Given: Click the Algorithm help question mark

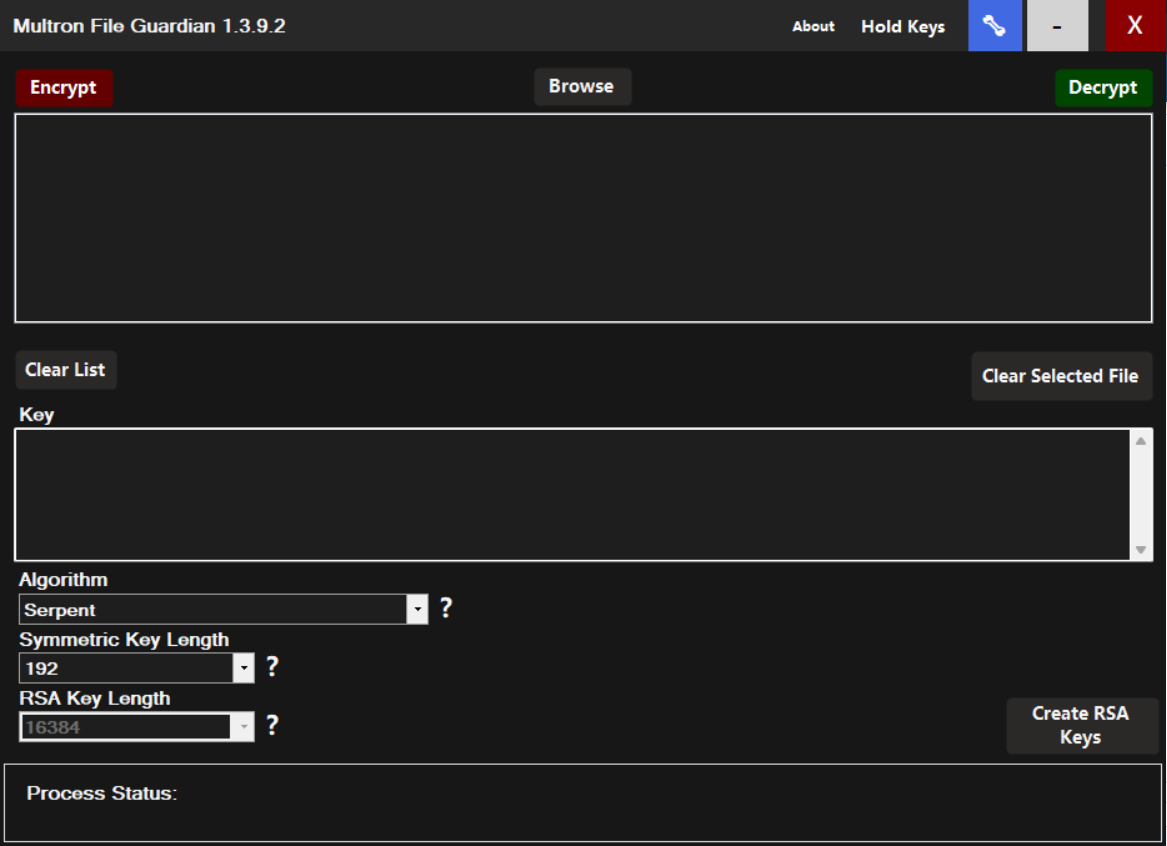Looking at the screenshot, I should click(446, 608).
